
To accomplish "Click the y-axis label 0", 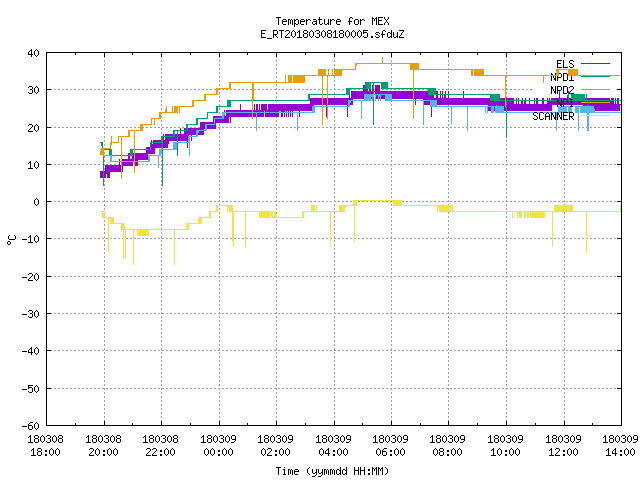I will pyautogui.click(x=37, y=202).
